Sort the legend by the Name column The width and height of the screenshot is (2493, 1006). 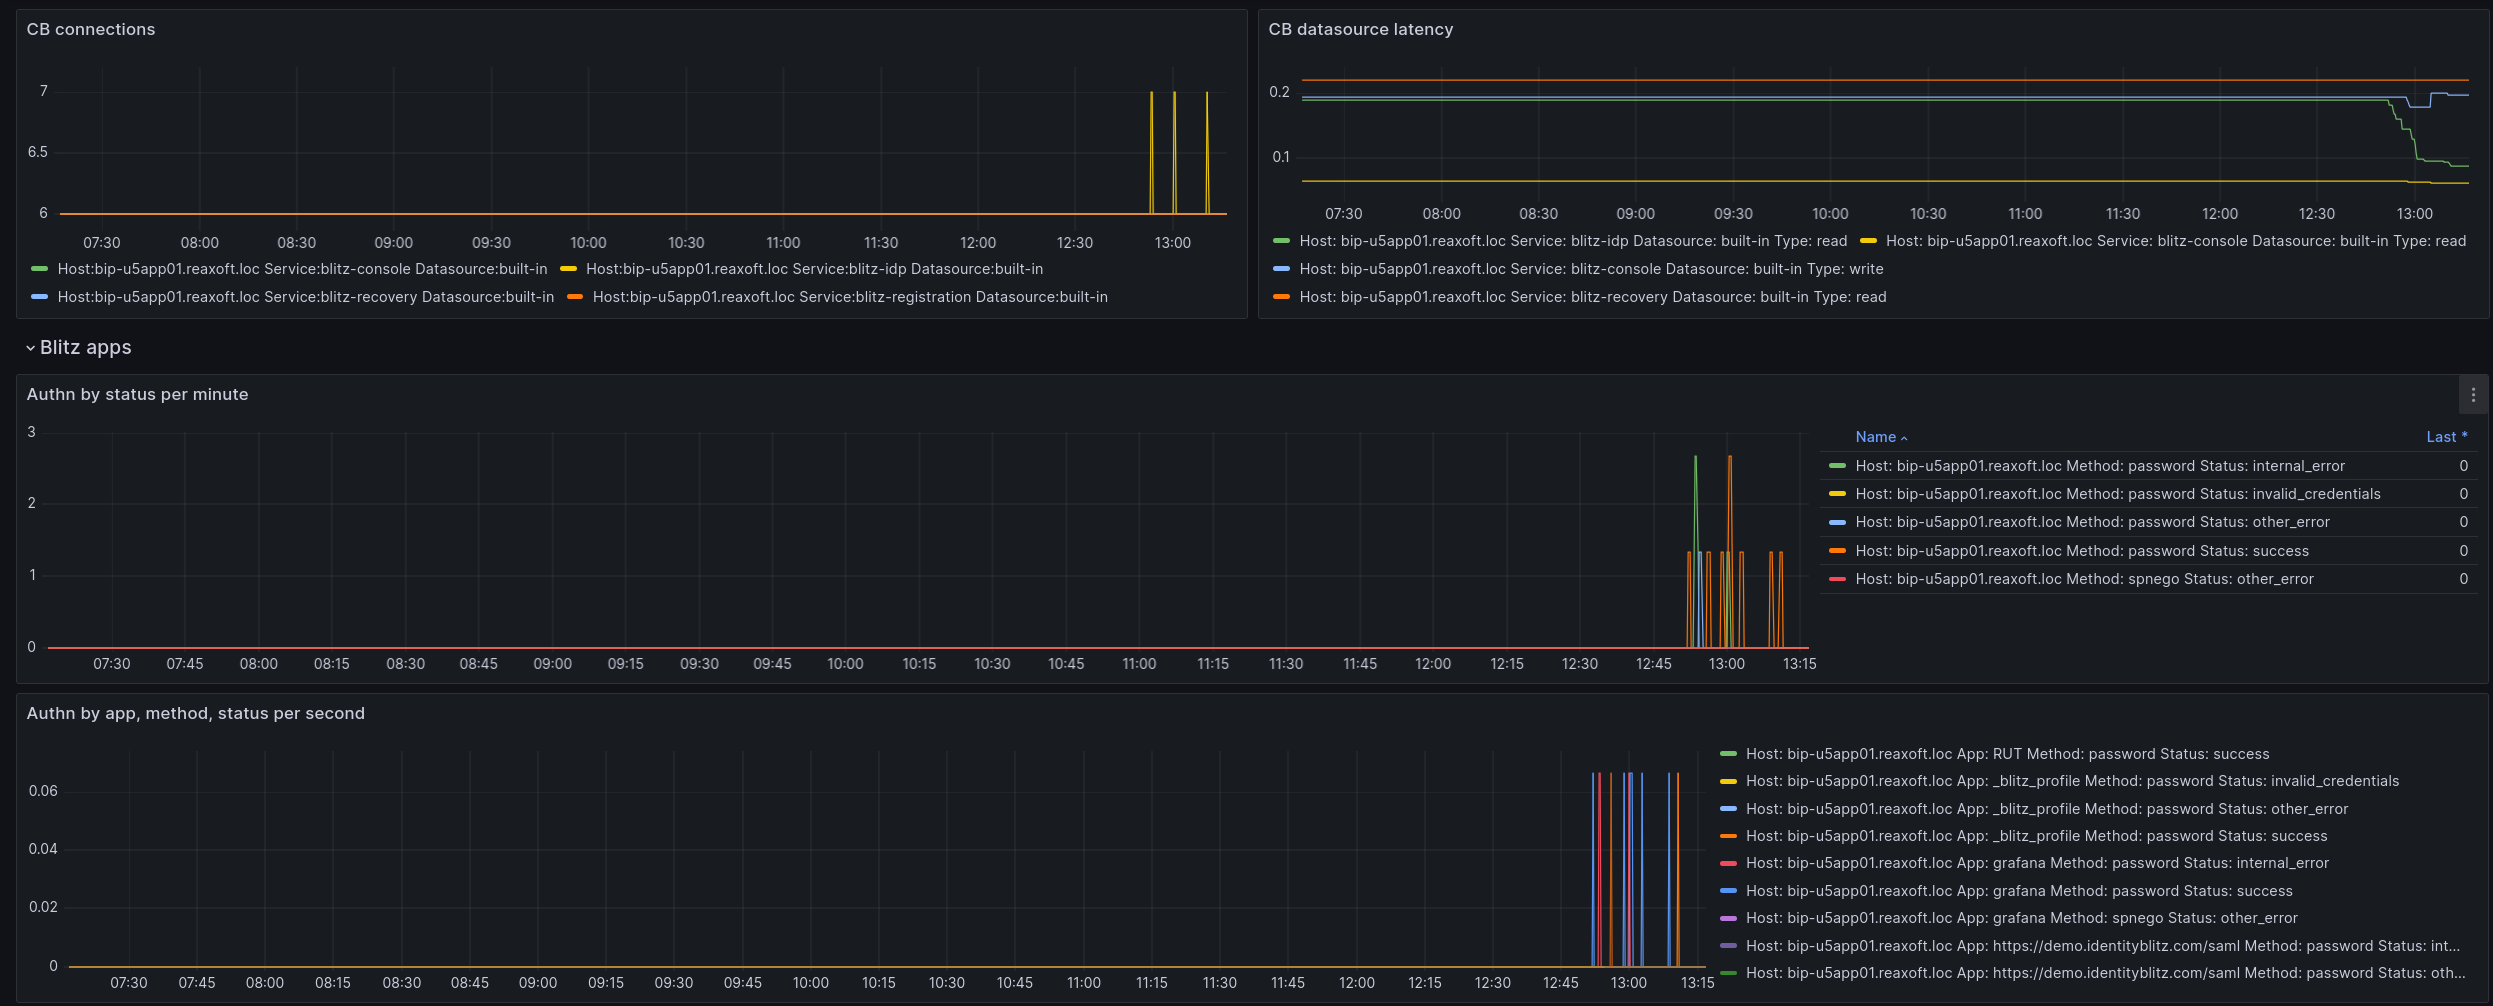(1878, 437)
